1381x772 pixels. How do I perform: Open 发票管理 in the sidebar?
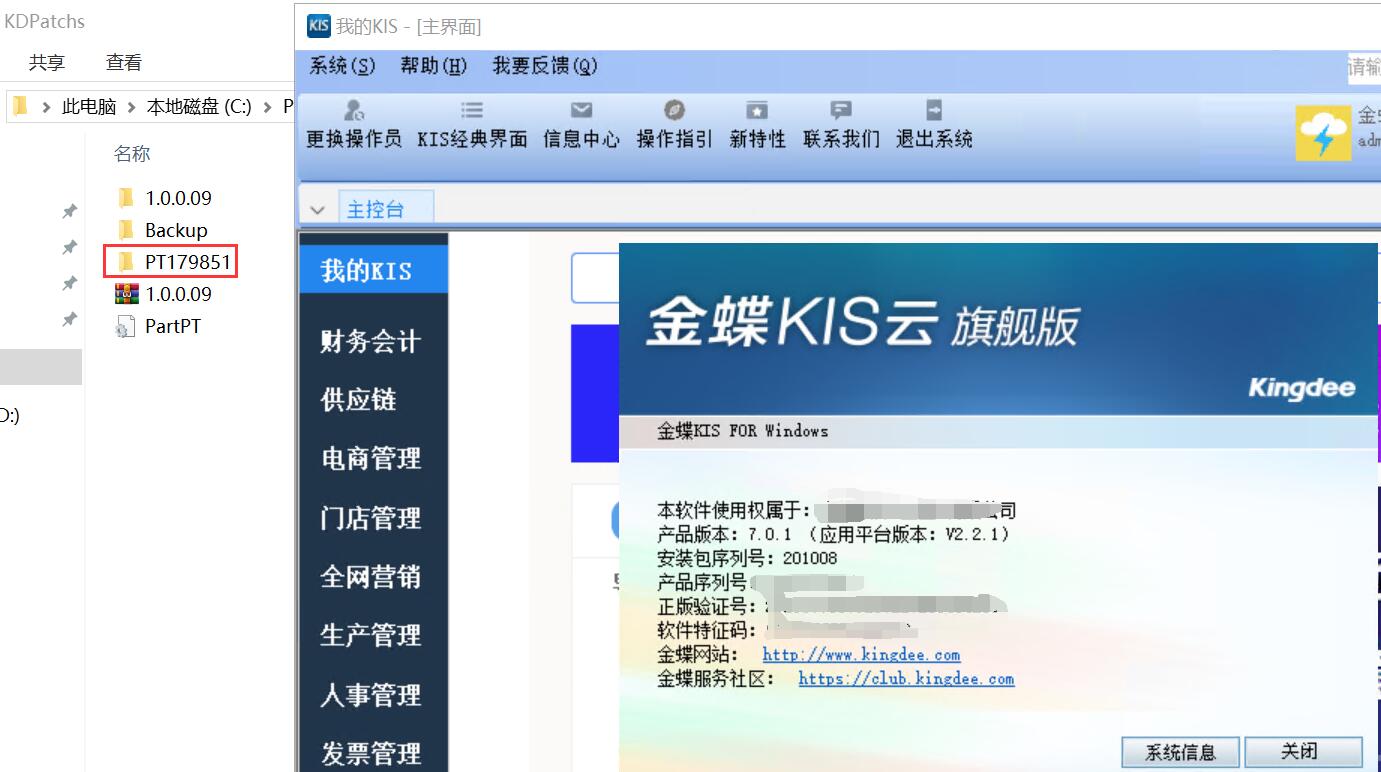click(373, 752)
